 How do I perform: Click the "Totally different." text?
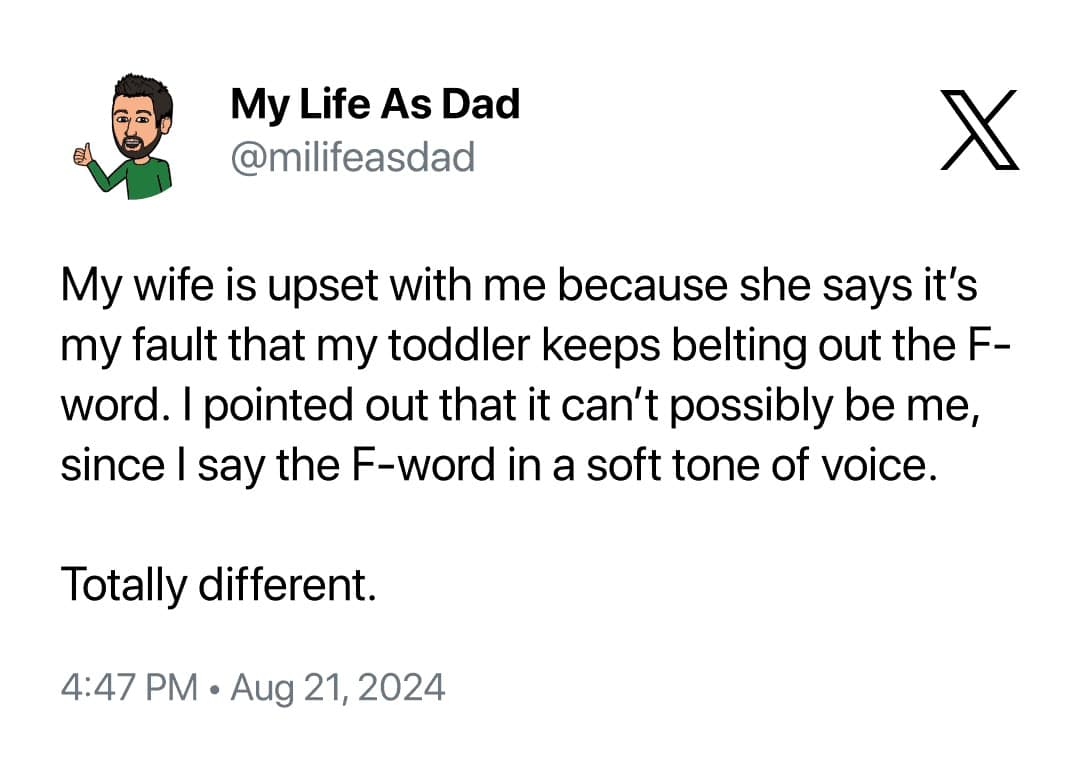[x=219, y=584]
